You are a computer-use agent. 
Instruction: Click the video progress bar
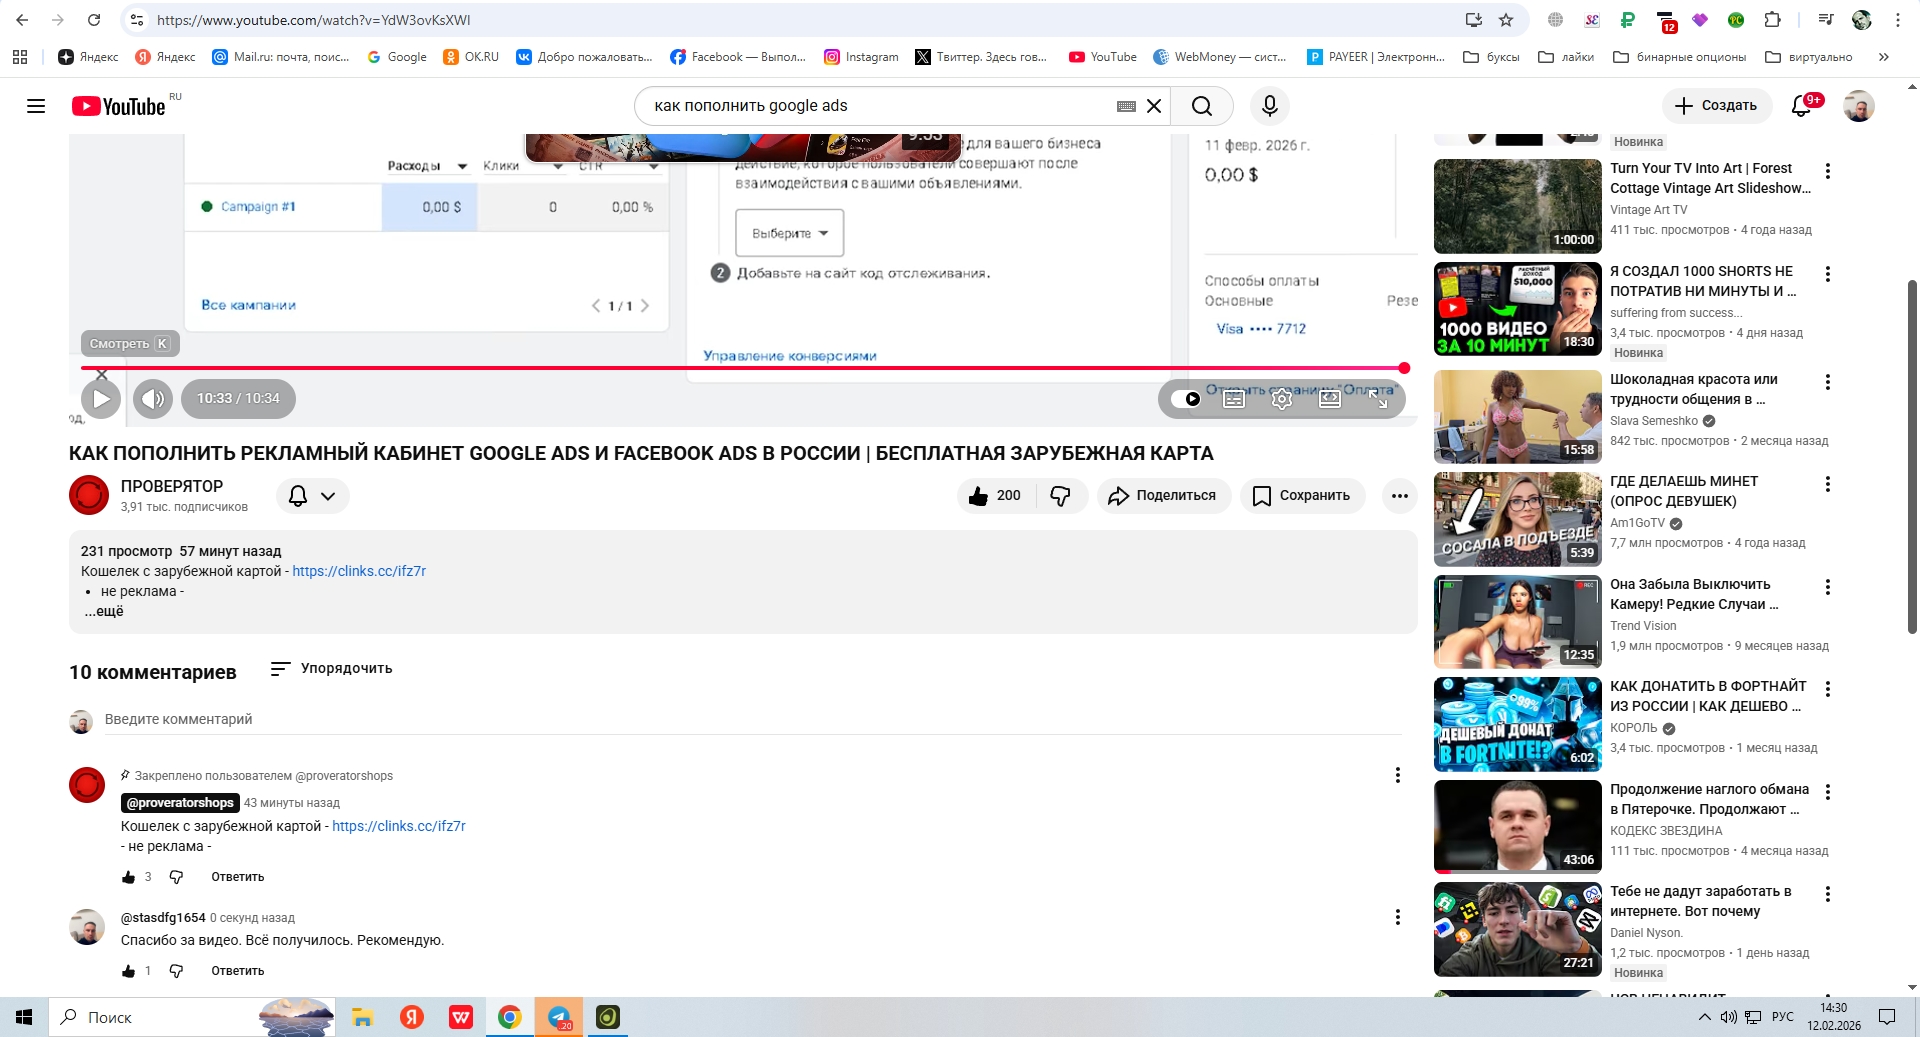745,368
